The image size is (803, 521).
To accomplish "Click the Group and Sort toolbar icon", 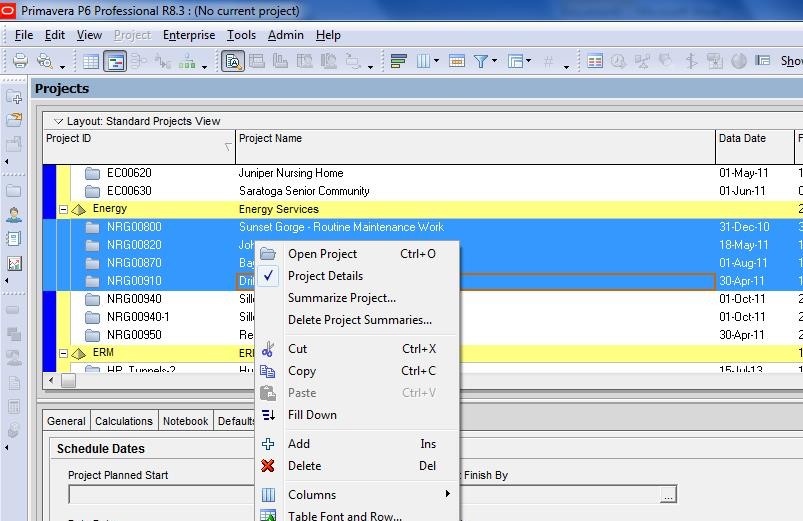I will coord(515,61).
